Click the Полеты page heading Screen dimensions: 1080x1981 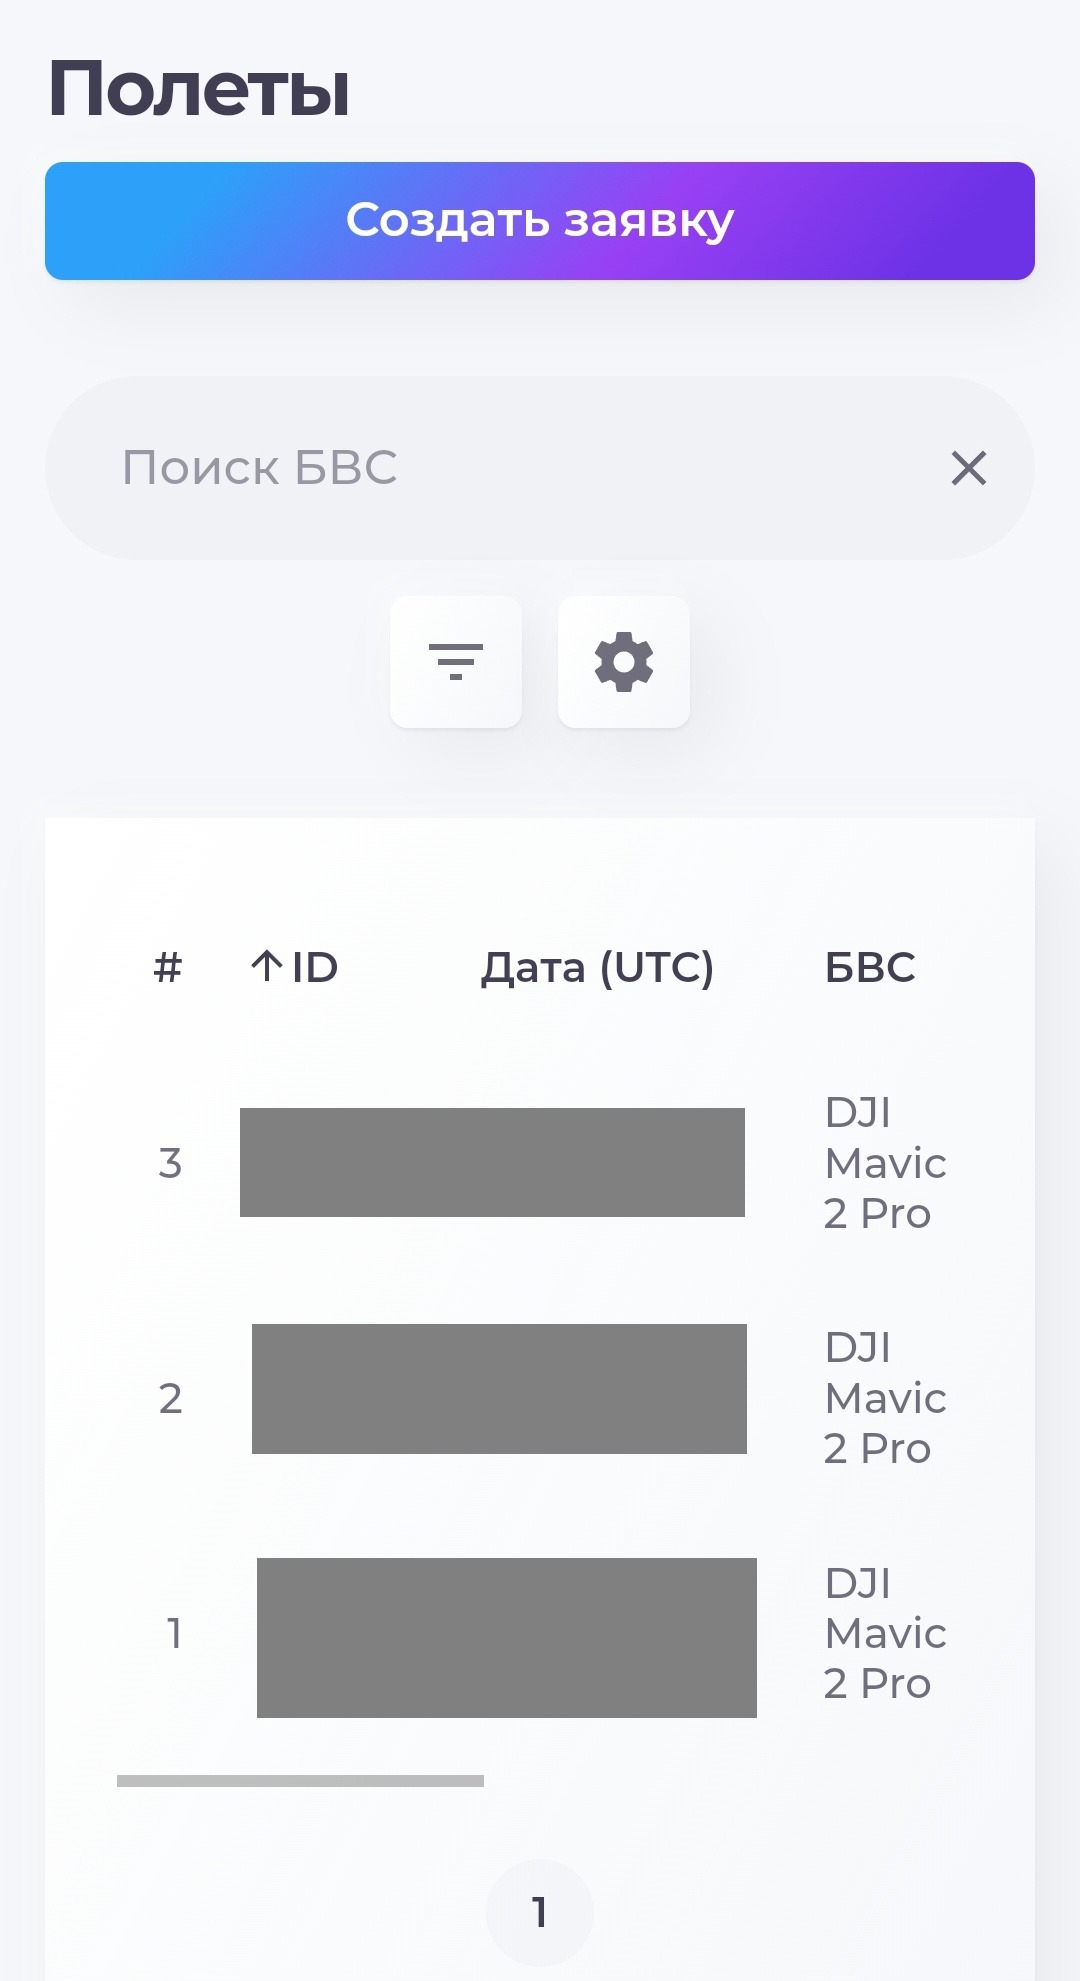coord(199,89)
